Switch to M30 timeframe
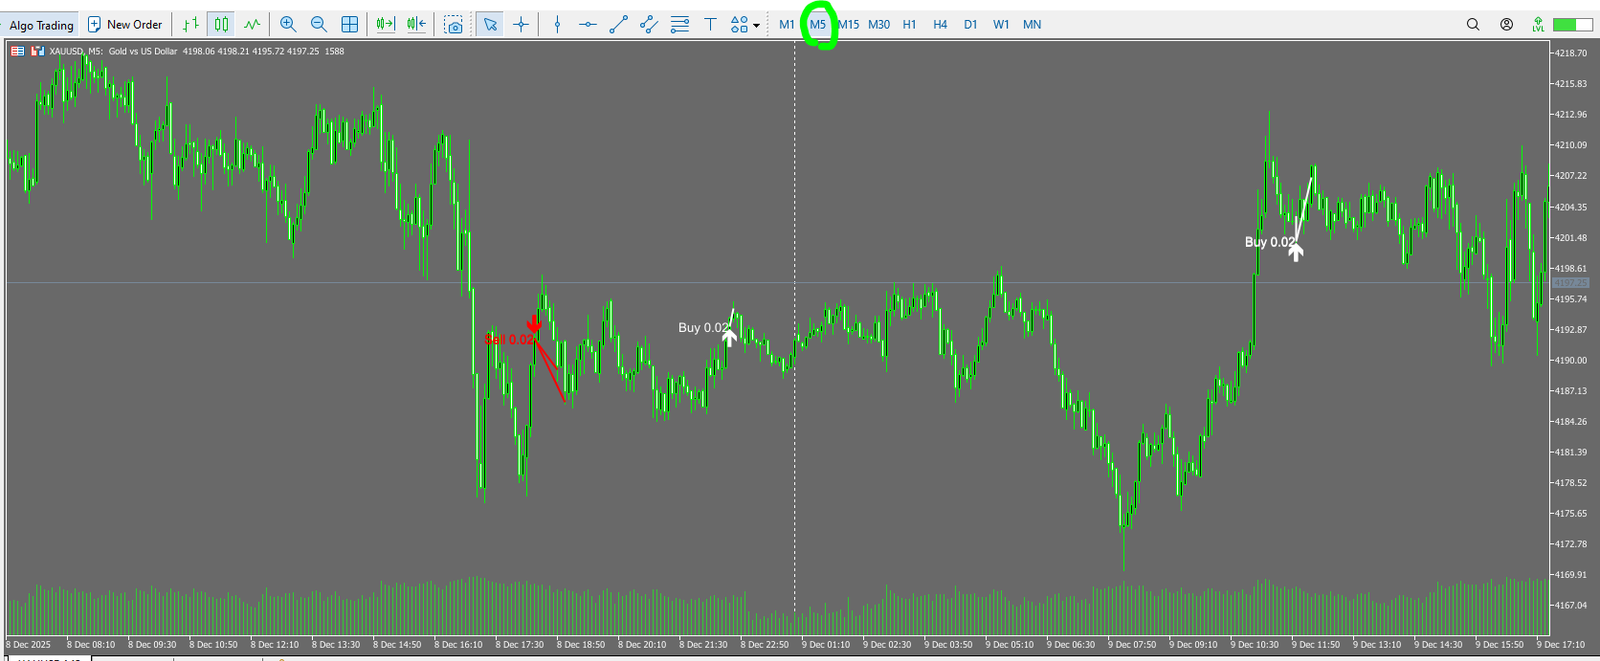Viewport: 1600px width, 661px height. 879,24
